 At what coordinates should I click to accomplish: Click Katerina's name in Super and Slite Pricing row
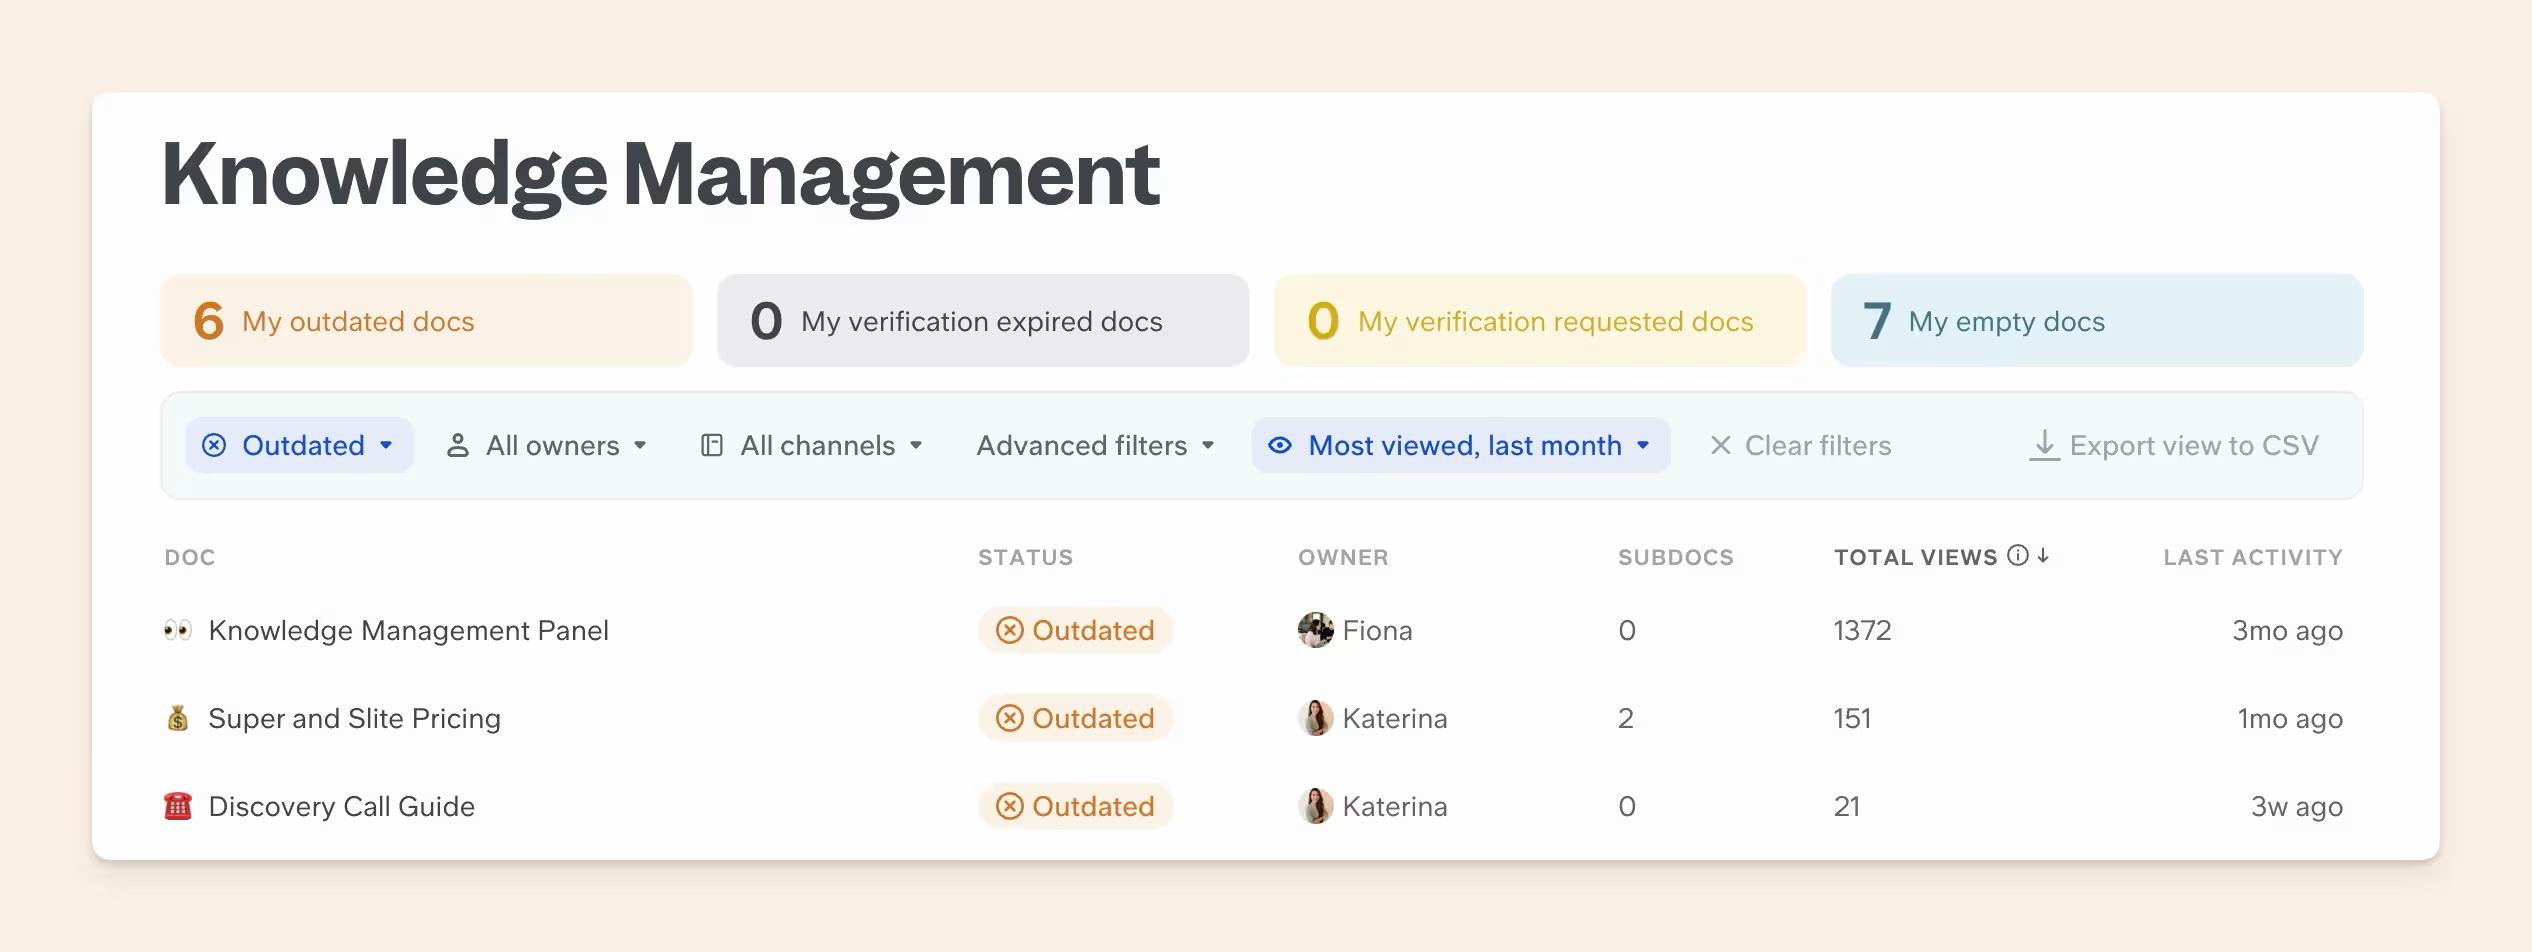tap(1394, 718)
